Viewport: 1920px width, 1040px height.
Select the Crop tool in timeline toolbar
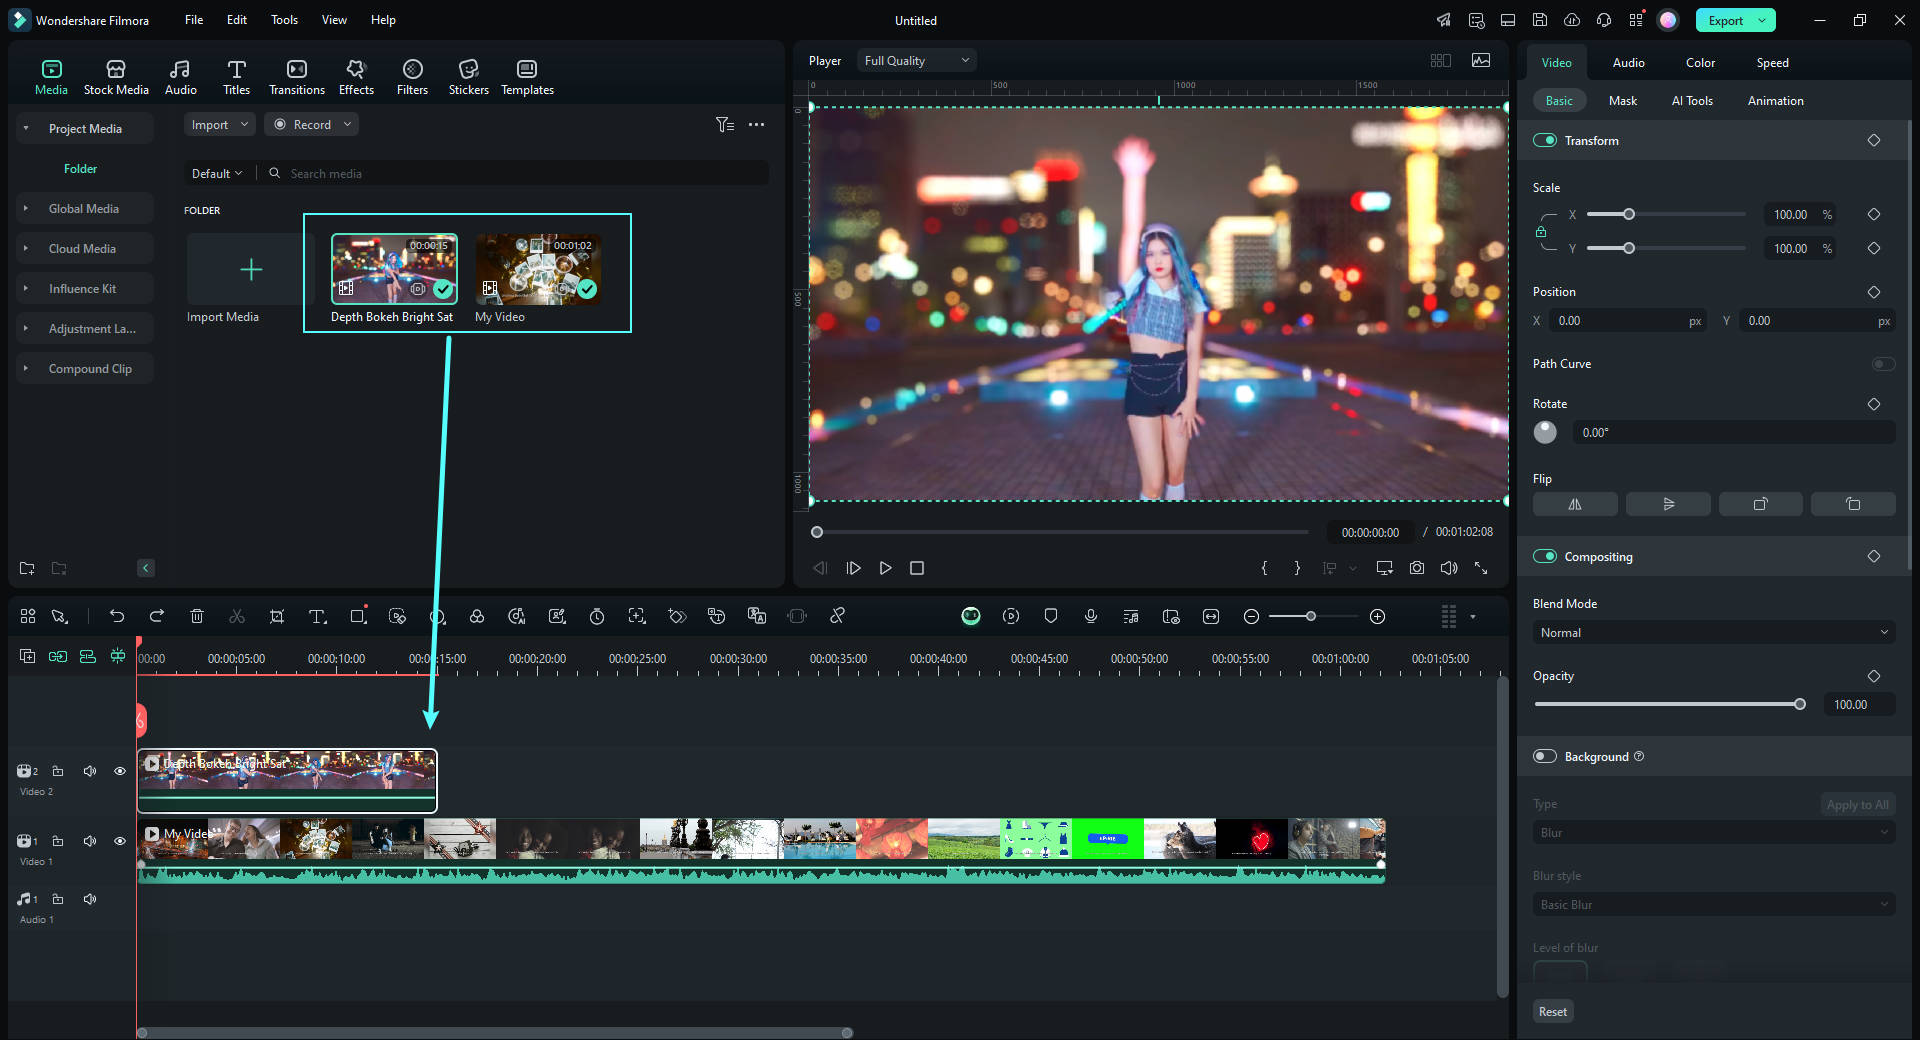click(x=277, y=617)
